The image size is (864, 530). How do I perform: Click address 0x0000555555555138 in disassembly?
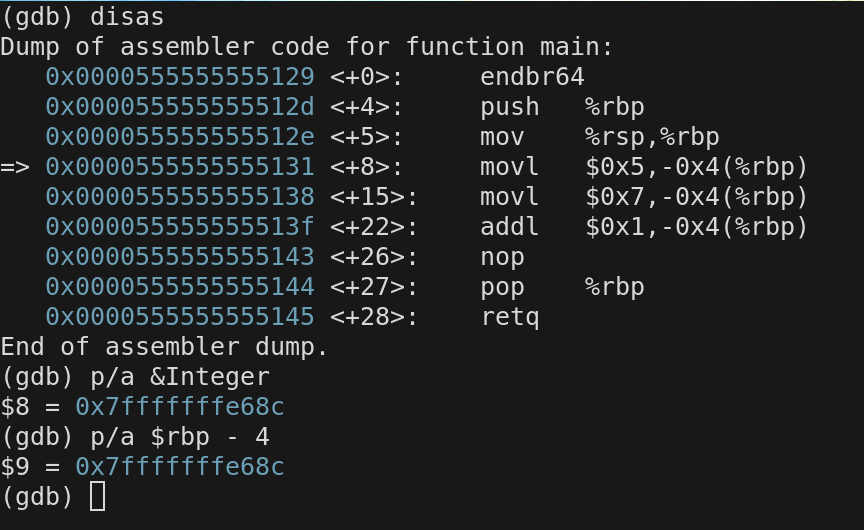point(180,197)
